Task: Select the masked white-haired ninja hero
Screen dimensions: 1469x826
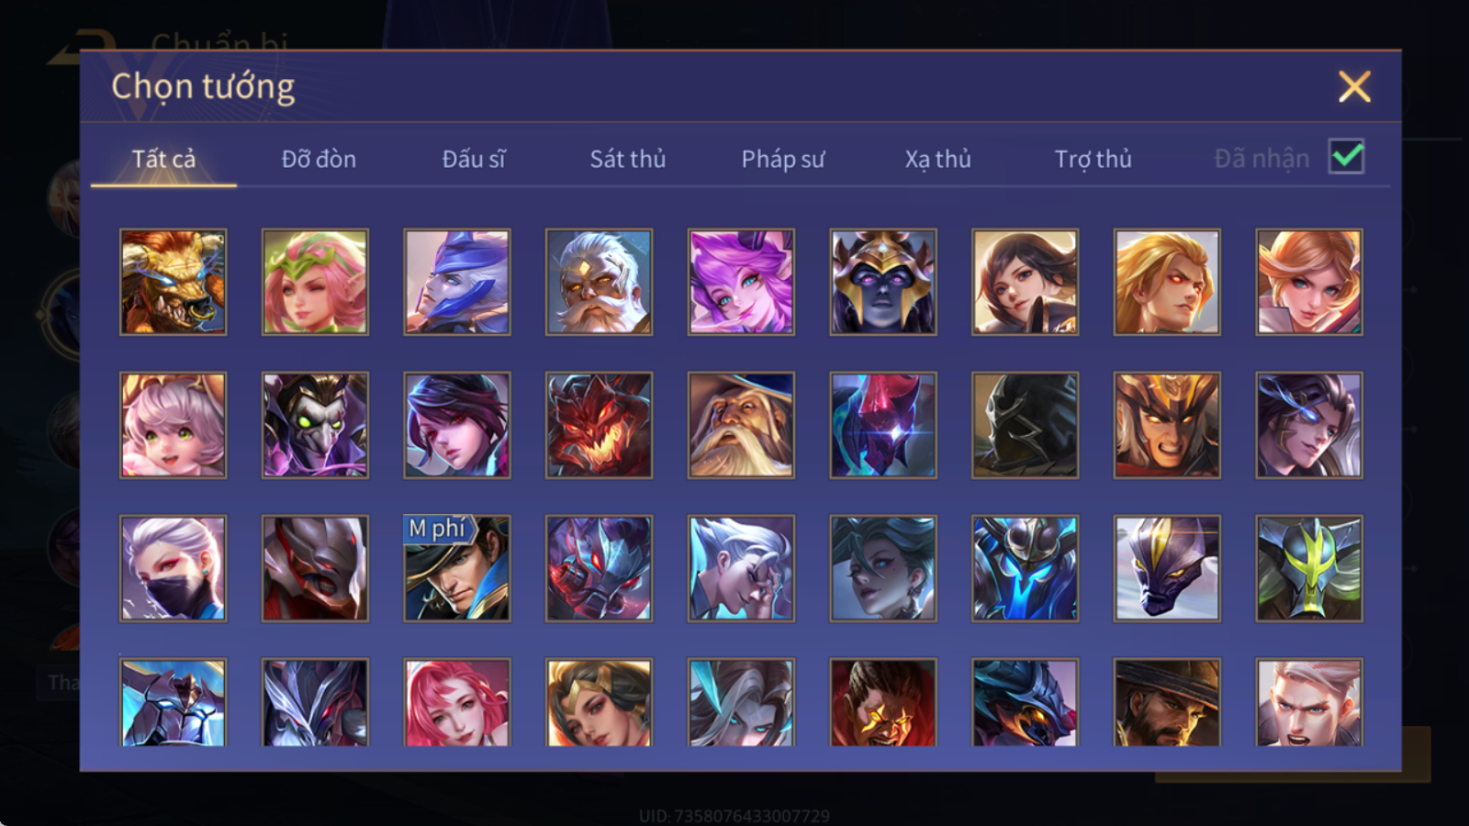Action: click(173, 568)
